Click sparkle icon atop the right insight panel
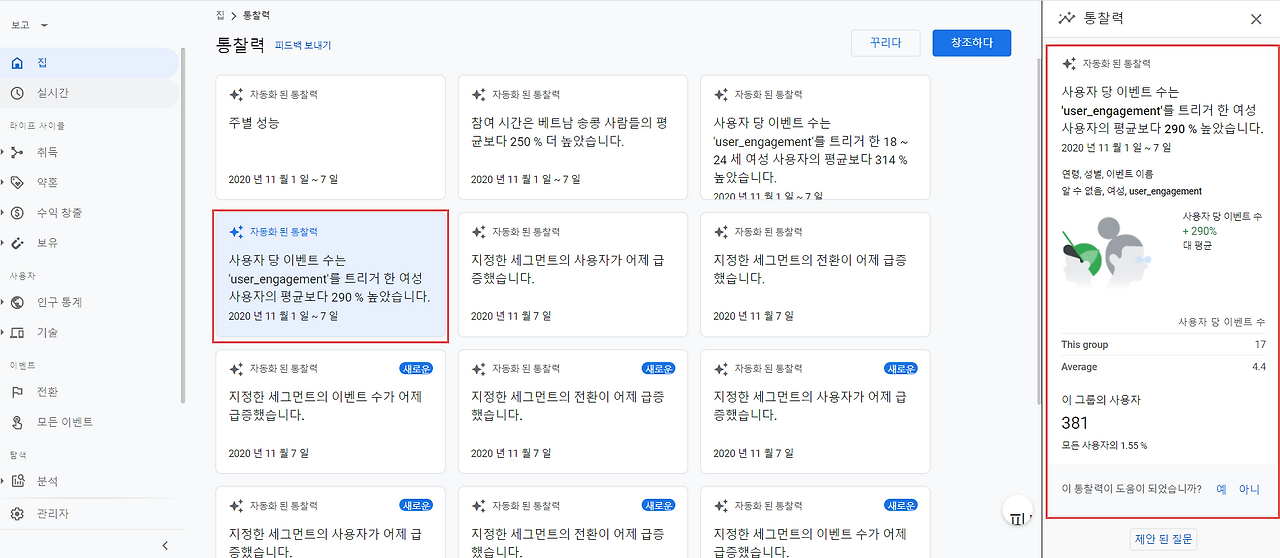The width and height of the screenshot is (1280, 558). coord(1069,63)
